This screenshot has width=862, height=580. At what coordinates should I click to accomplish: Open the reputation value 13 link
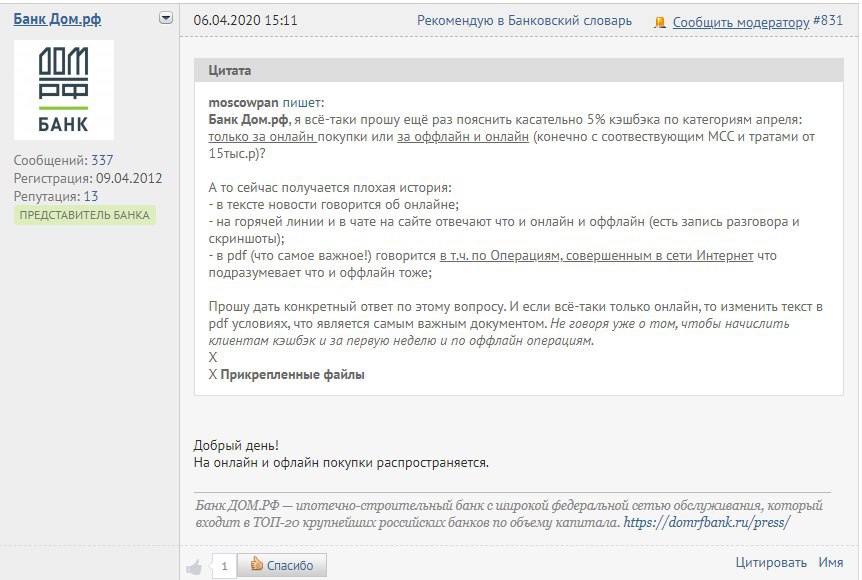(x=91, y=196)
